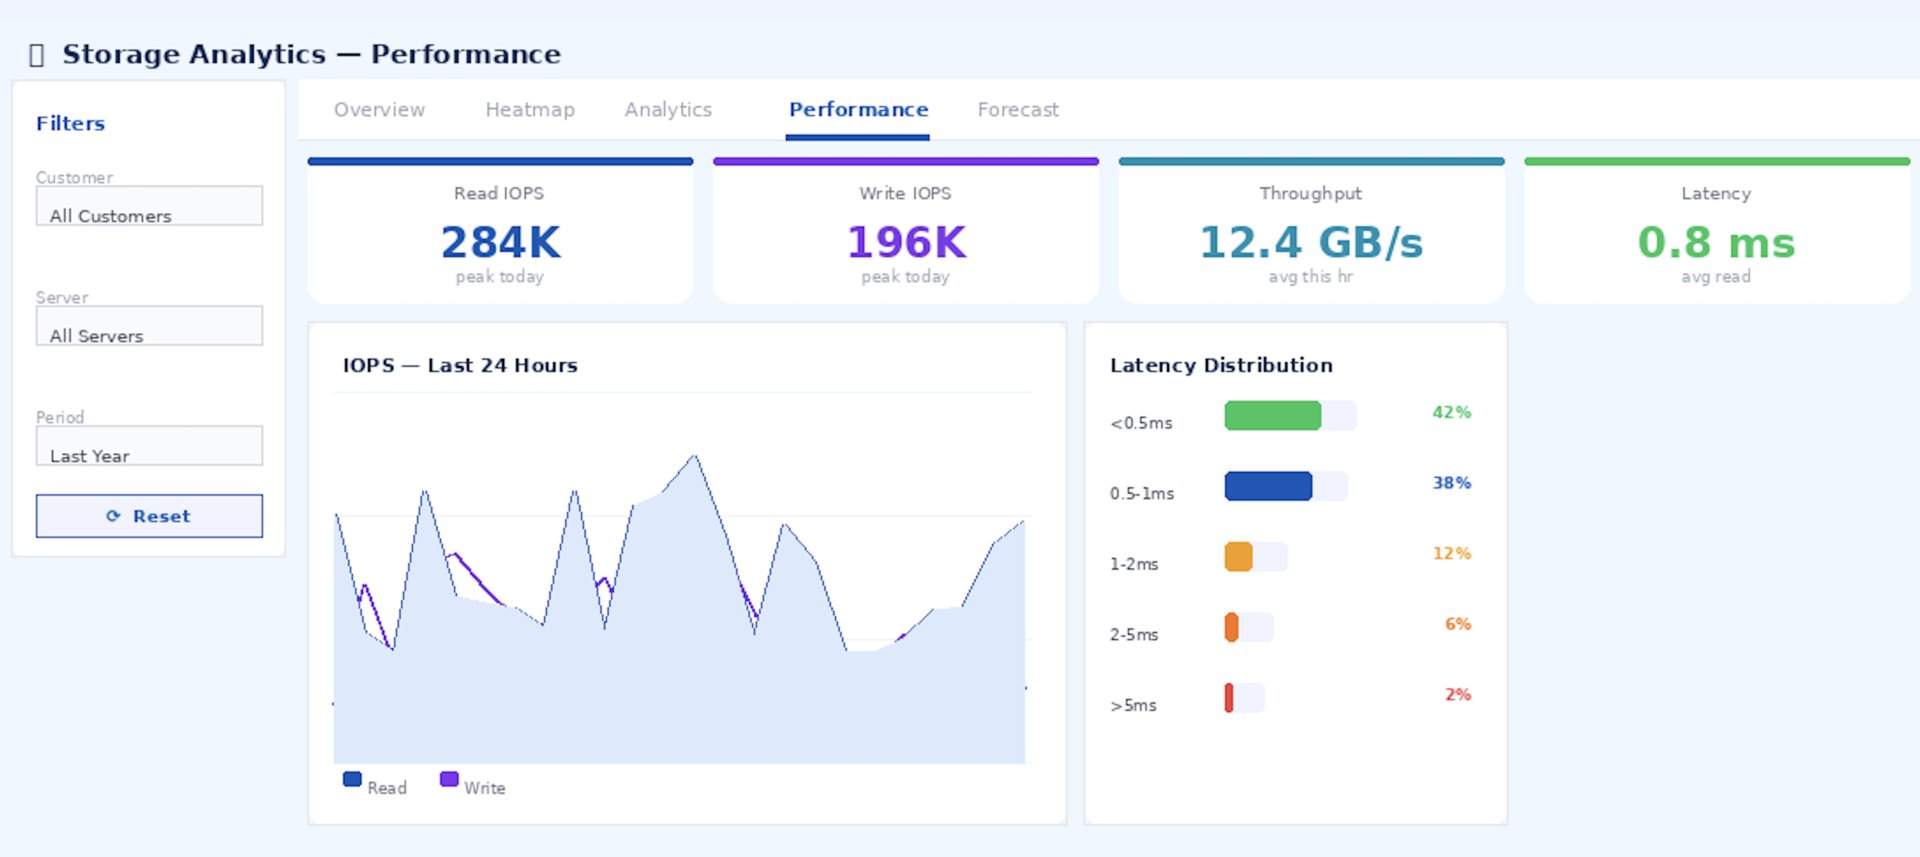This screenshot has width=1920, height=857.
Task: Open the Heatmap tab
Action: (x=530, y=110)
